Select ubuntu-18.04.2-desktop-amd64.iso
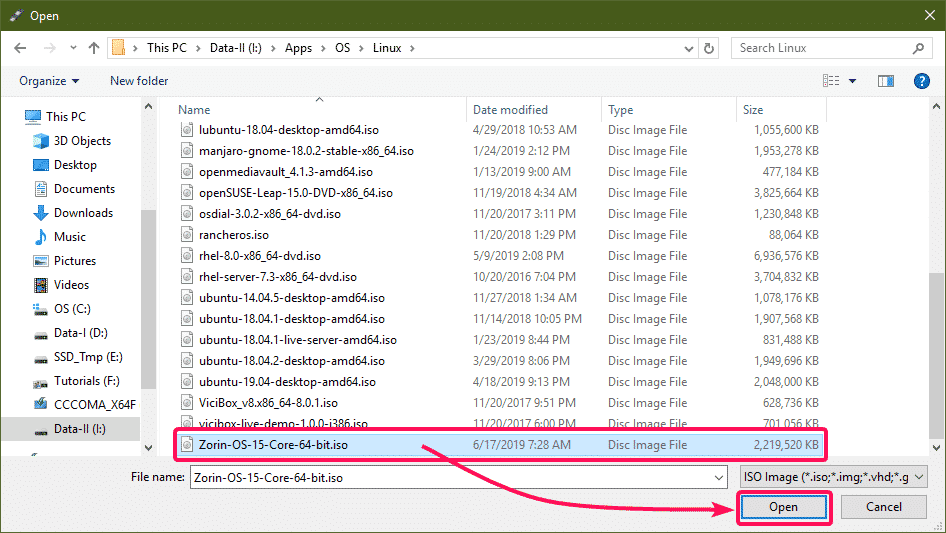 click(291, 361)
